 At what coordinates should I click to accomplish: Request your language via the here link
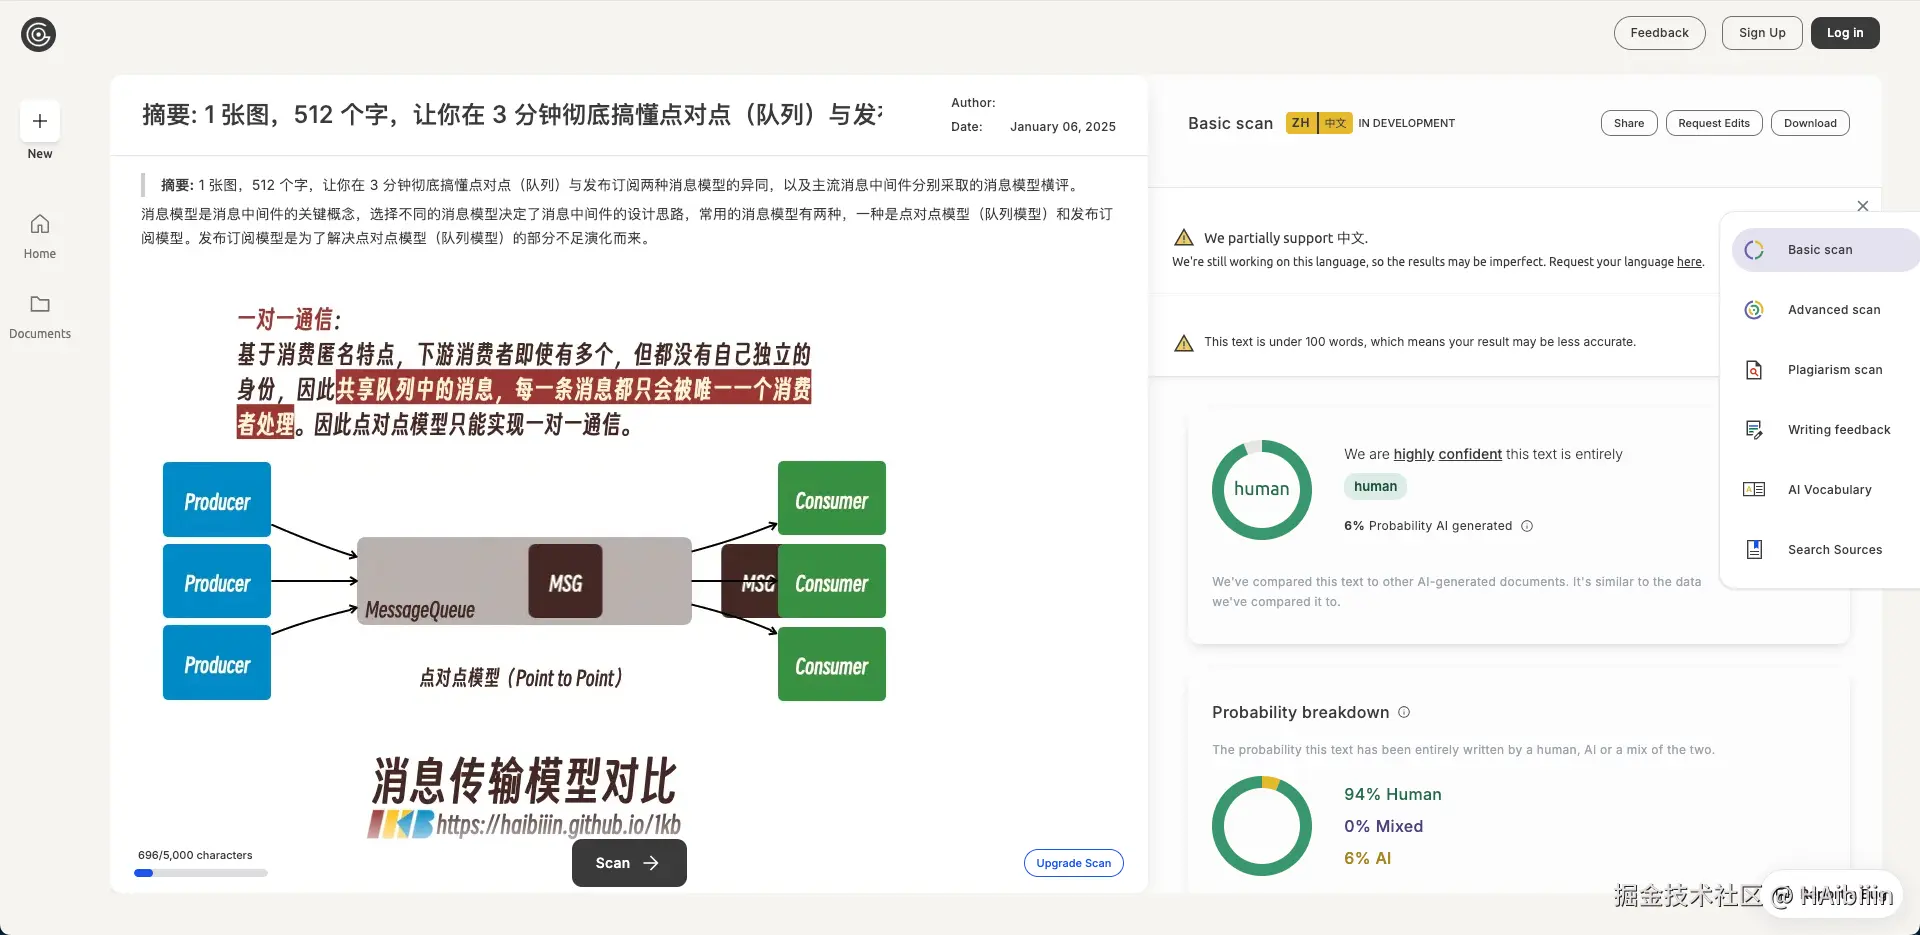pos(1688,261)
